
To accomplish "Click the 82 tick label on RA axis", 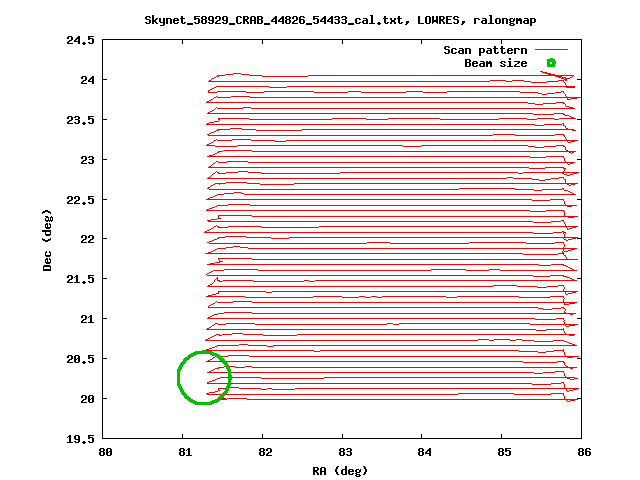I will pyautogui.click(x=263, y=452).
